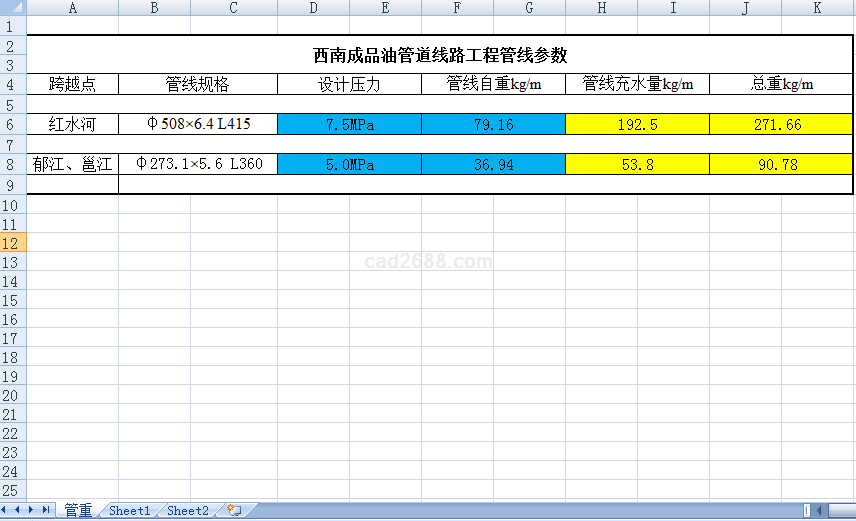Switch to the Sheet1 tab
Image resolution: width=856 pixels, height=521 pixels.
pyautogui.click(x=129, y=510)
